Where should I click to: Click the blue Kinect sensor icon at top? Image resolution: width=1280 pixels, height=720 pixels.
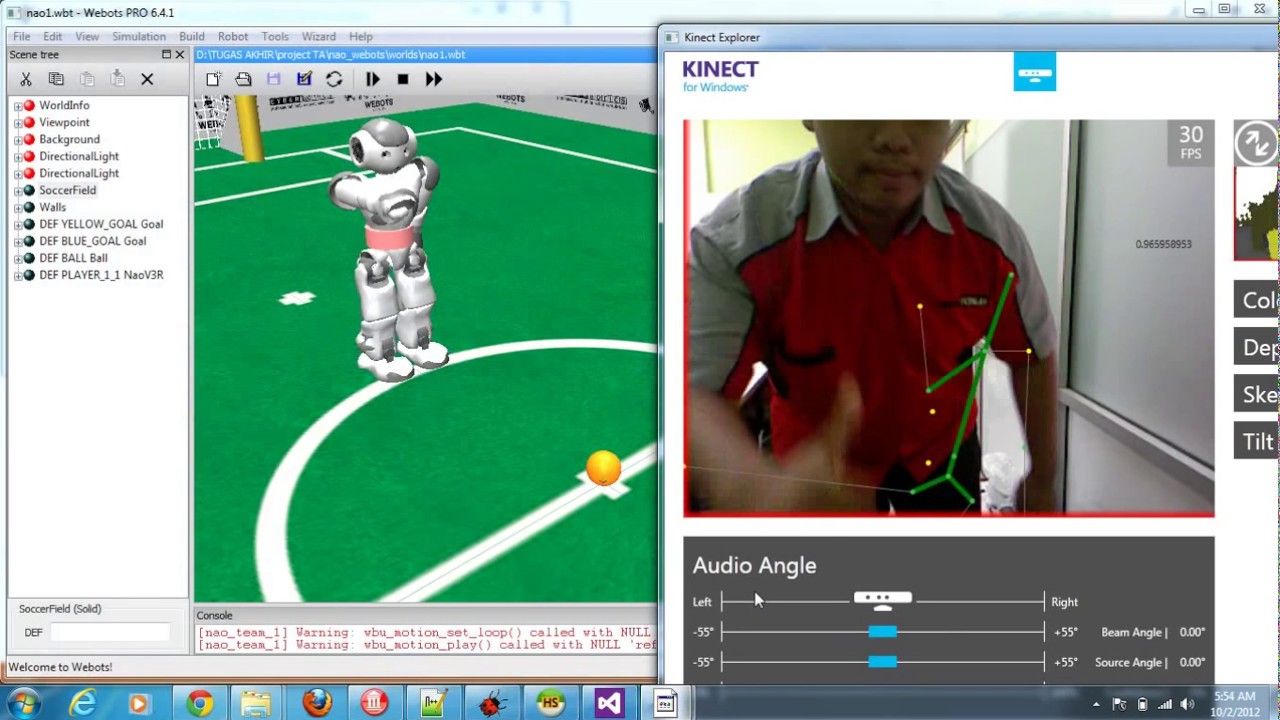(1034, 73)
